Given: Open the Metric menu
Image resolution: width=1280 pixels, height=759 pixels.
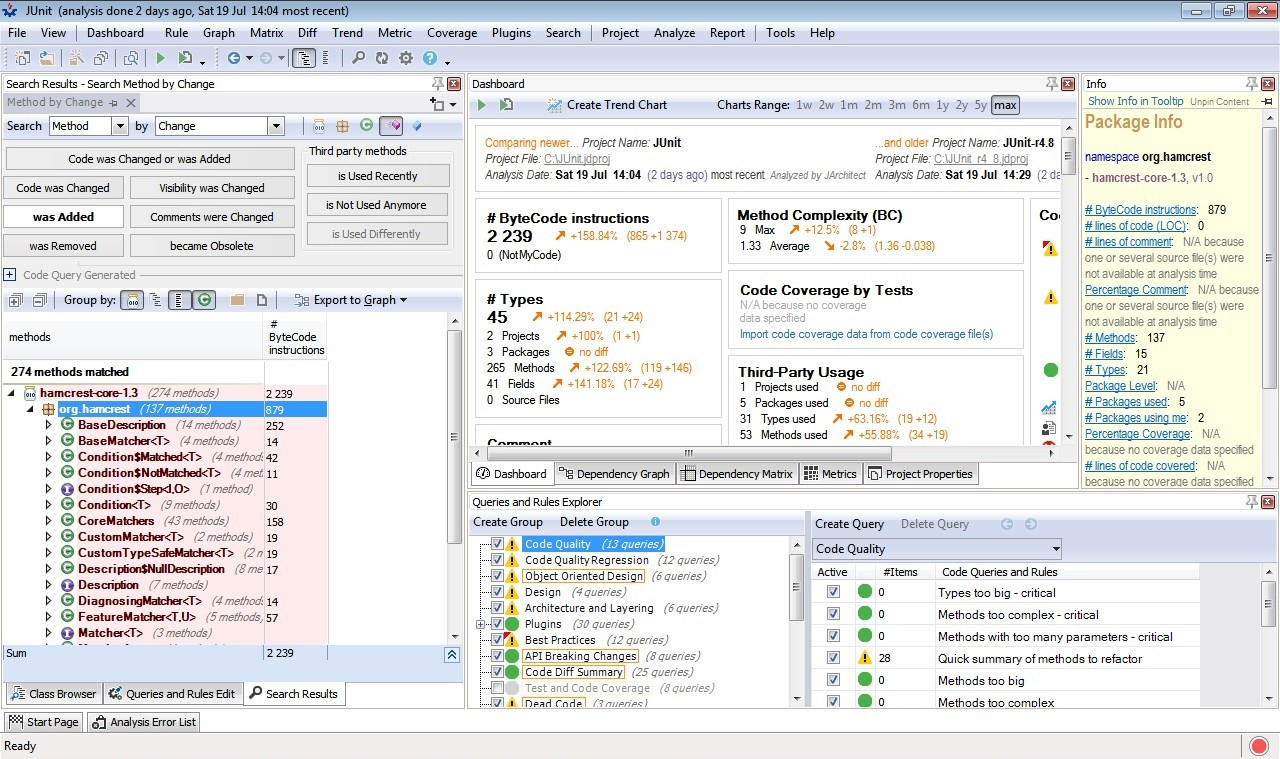Looking at the screenshot, I should pyautogui.click(x=395, y=32).
